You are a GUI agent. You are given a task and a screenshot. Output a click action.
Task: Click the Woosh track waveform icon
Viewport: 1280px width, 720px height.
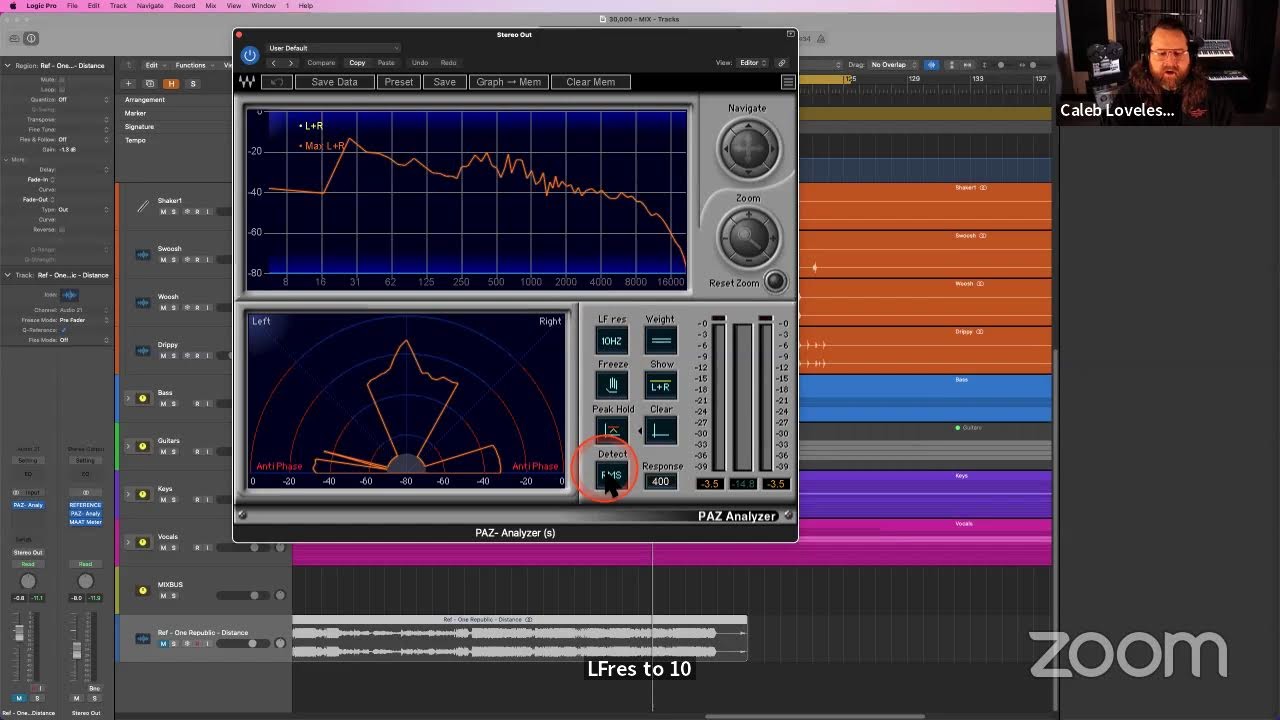pyautogui.click(x=142, y=303)
